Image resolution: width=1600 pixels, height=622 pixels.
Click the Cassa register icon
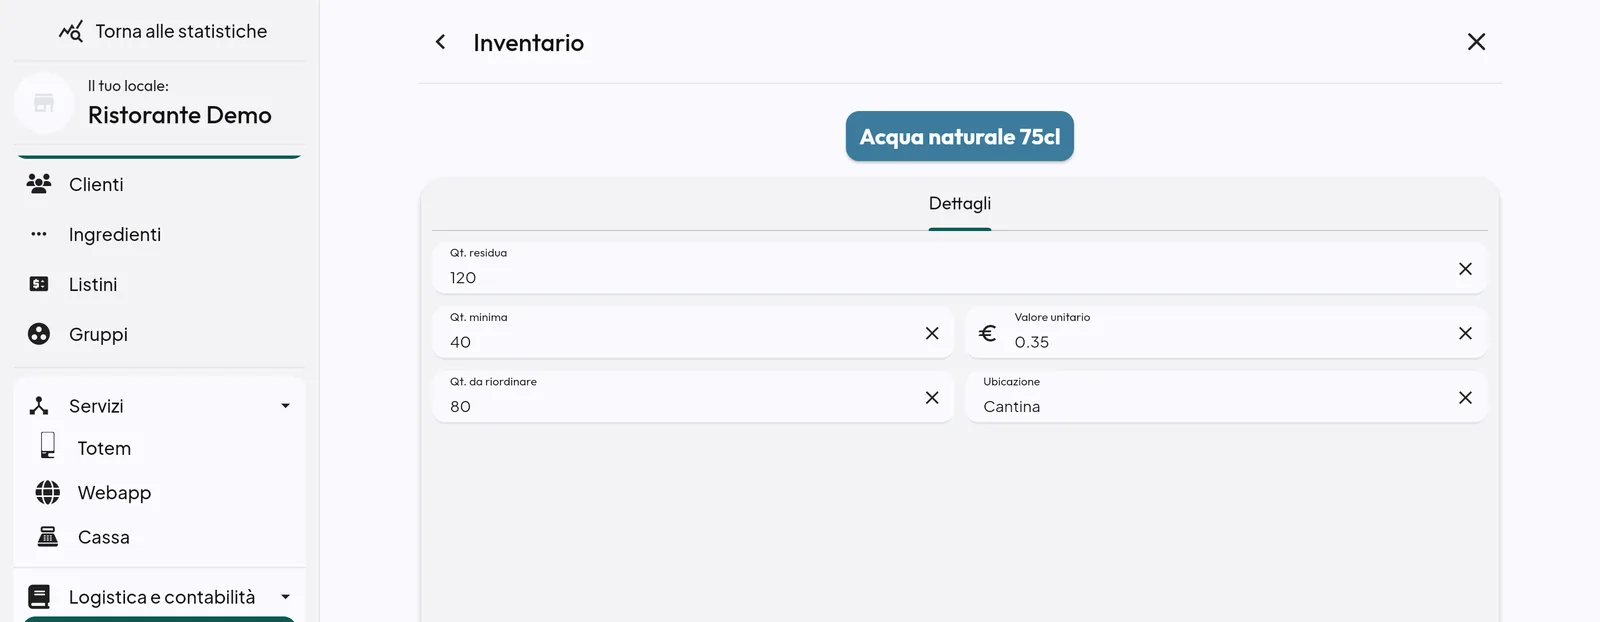pos(48,537)
